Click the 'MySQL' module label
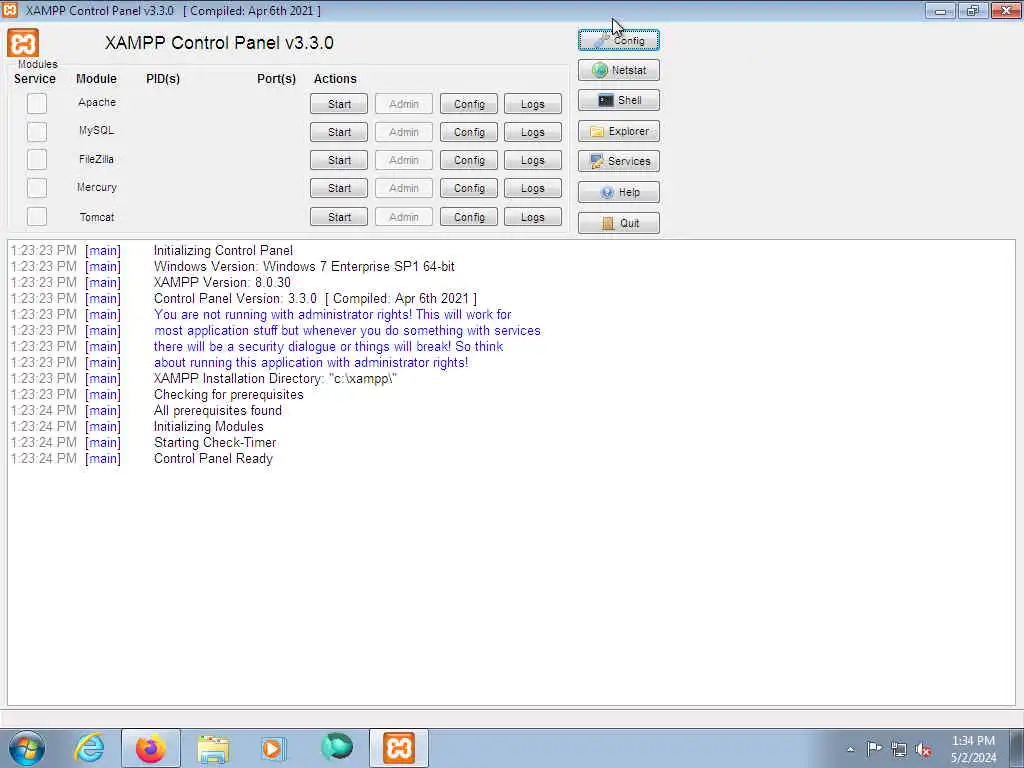The height and width of the screenshot is (768, 1024). pos(97,131)
